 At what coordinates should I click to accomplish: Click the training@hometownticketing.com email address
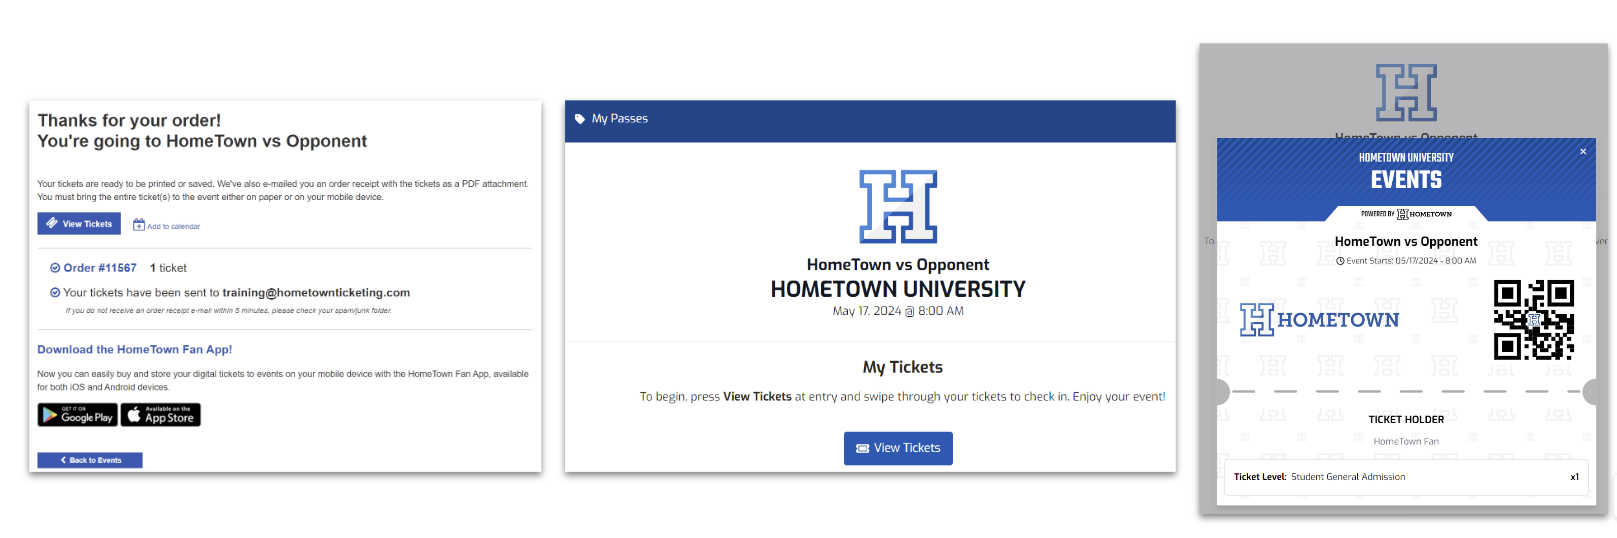[x=316, y=293]
